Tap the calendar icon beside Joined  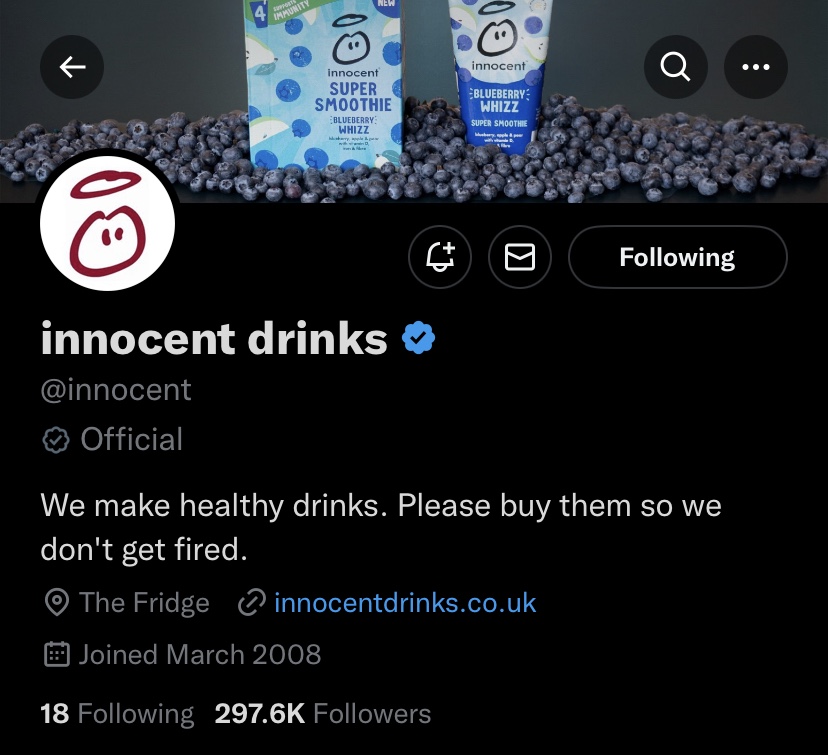(x=57, y=655)
